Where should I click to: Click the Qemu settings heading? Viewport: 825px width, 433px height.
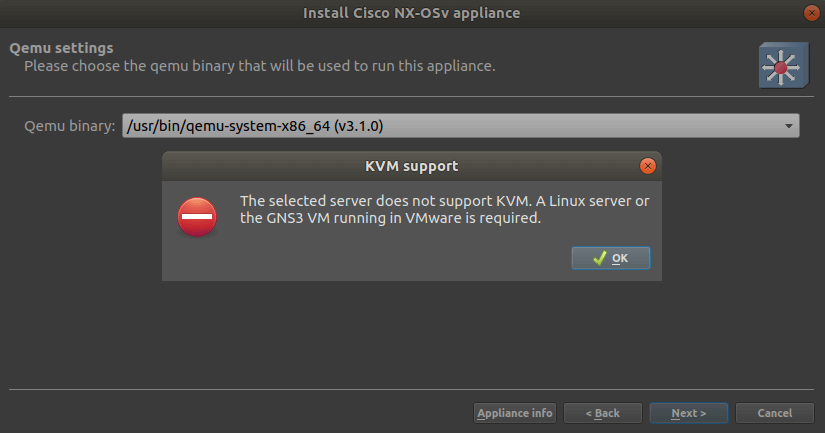tap(61, 48)
